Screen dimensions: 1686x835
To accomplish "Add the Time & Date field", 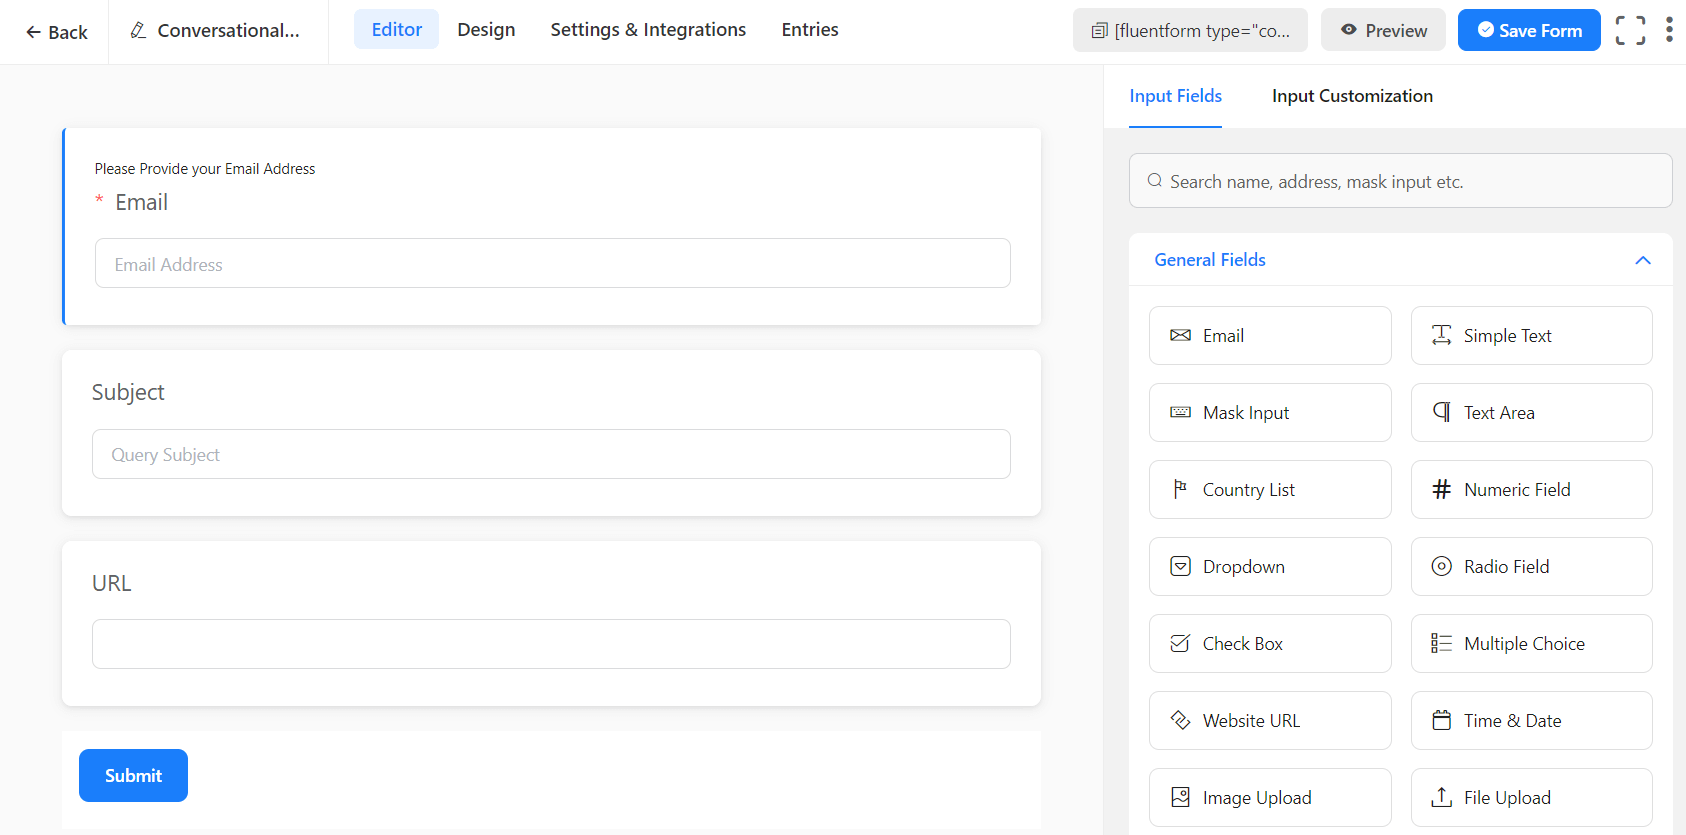I will pyautogui.click(x=1531, y=721).
